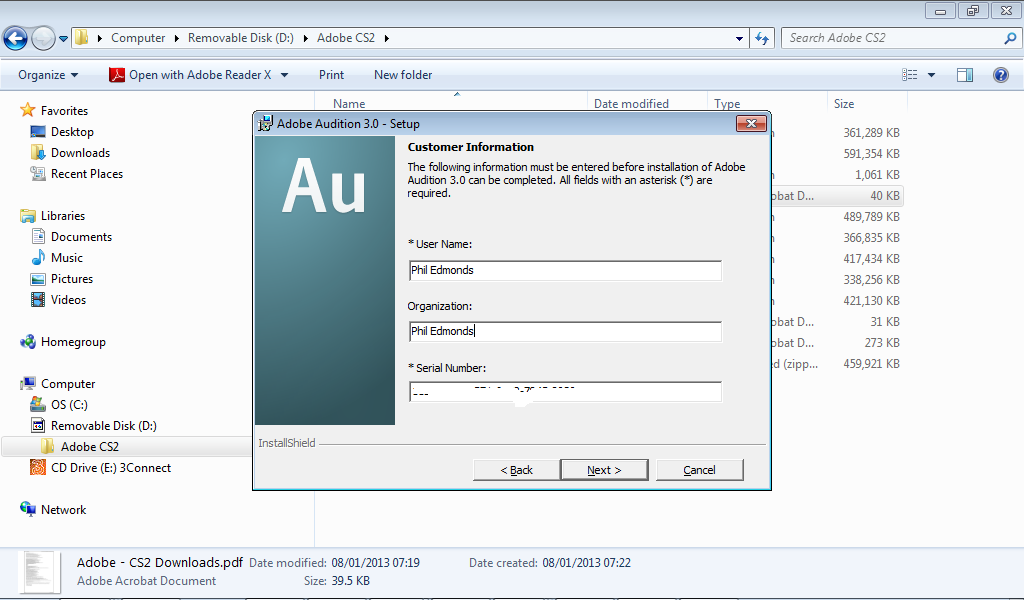Screen dimensions: 1024x600
Task: Click the PDF thumbnail in details pane
Action: (x=39, y=572)
